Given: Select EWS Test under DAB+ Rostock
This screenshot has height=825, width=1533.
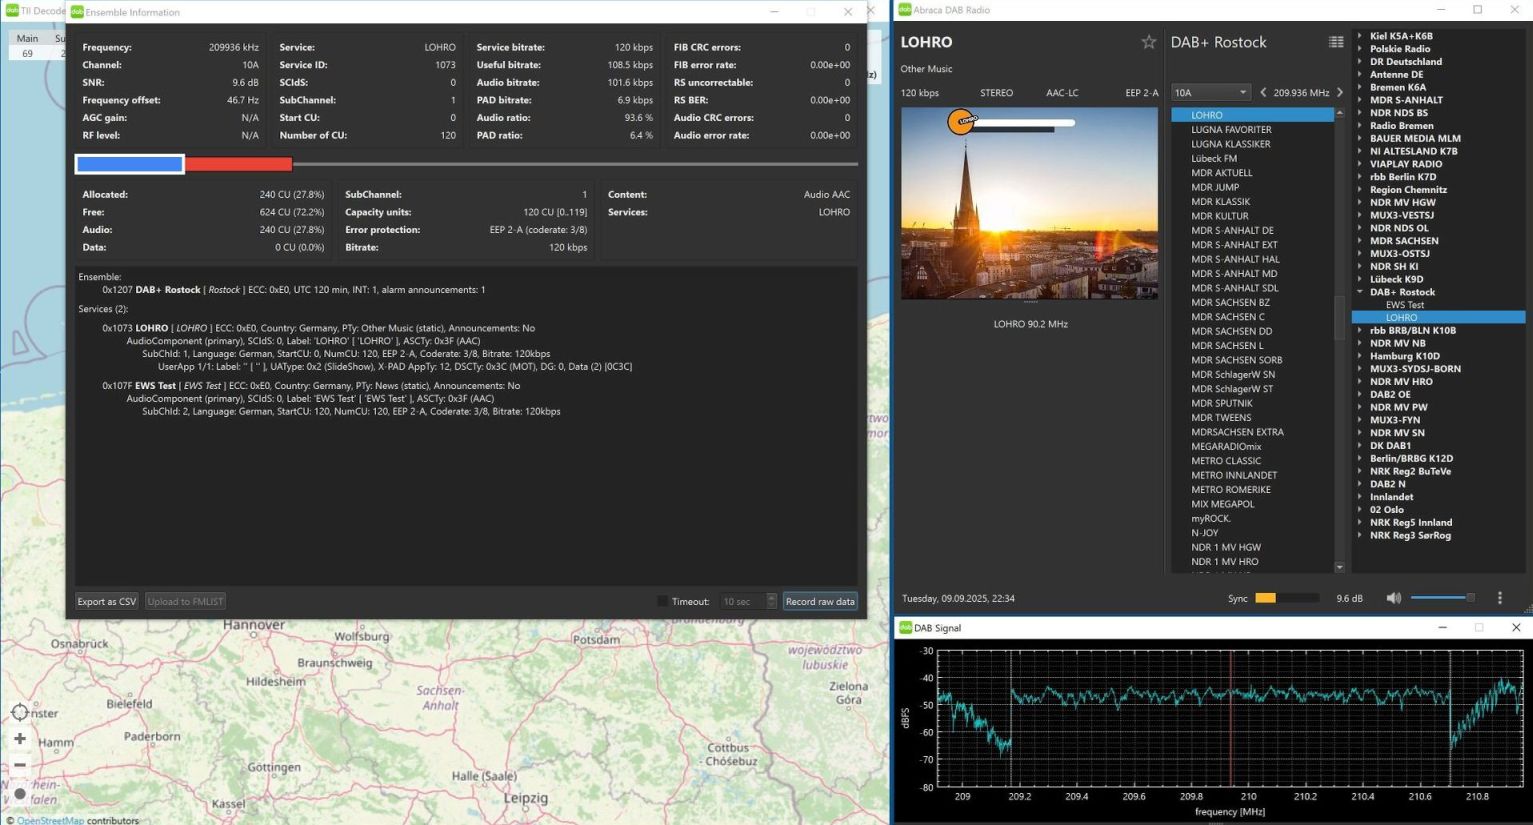Looking at the screenshot, I should tap(1404, 305).
